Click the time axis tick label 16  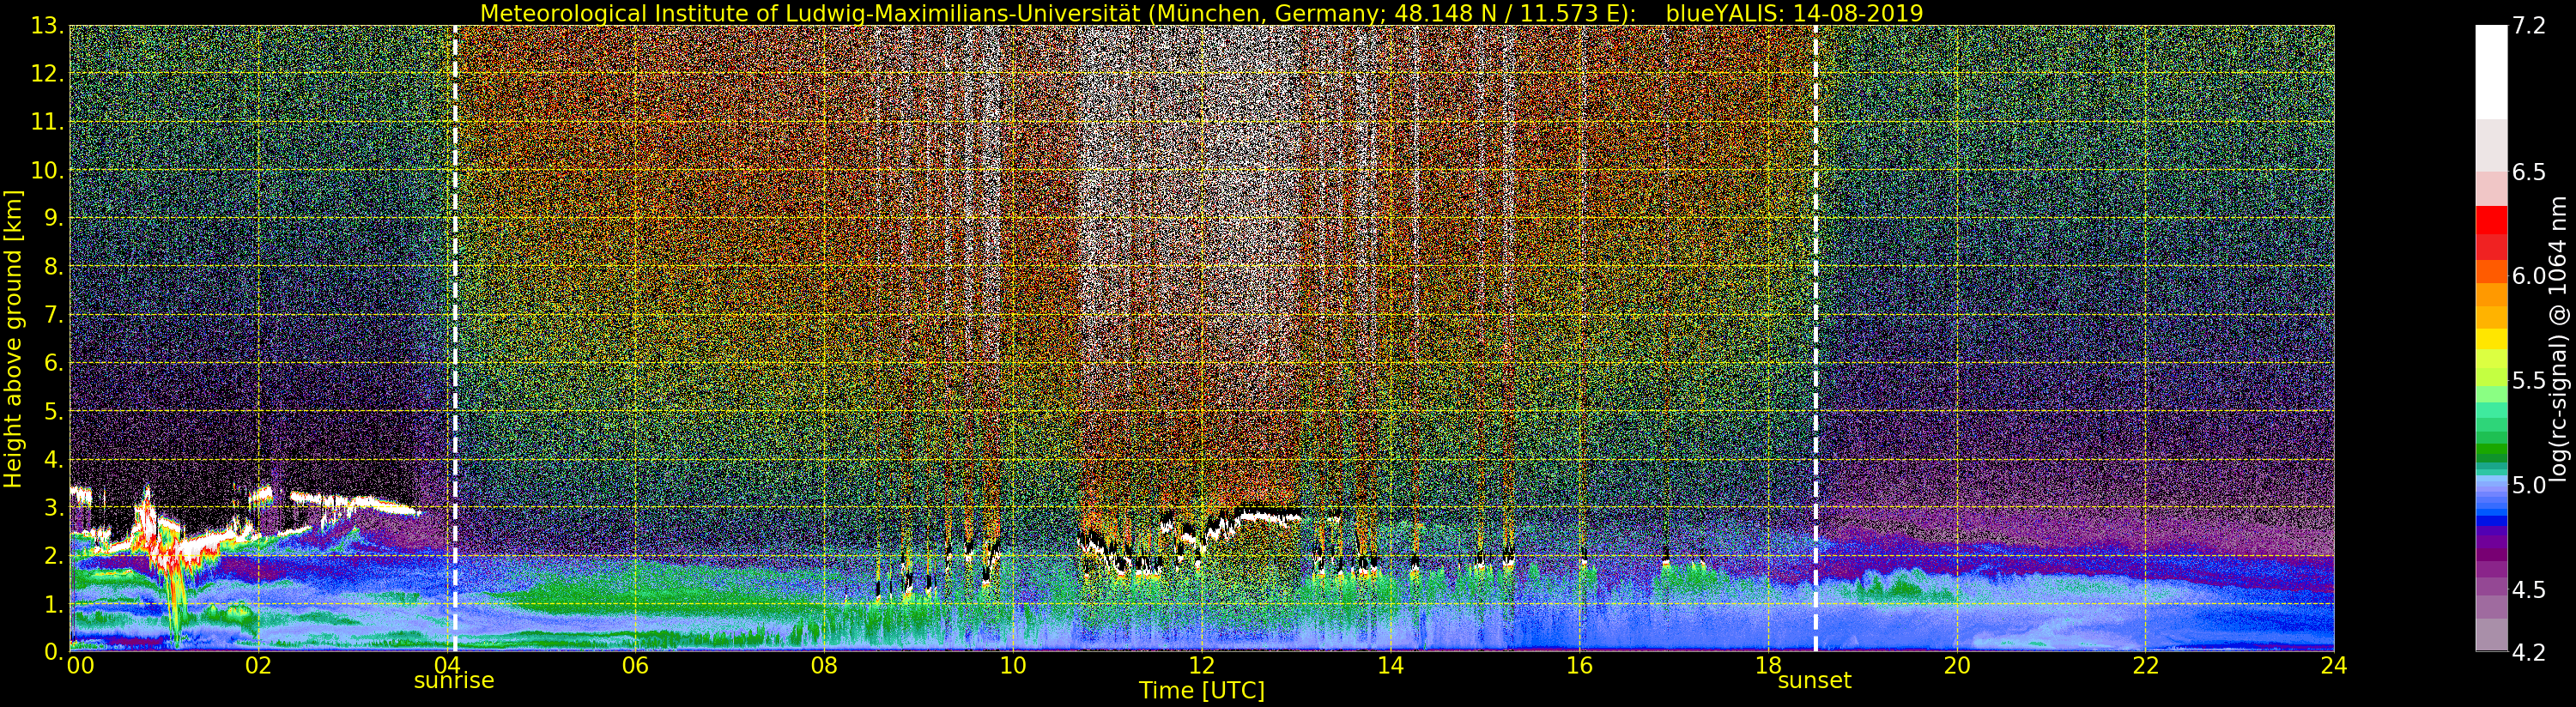[1579, 666]
